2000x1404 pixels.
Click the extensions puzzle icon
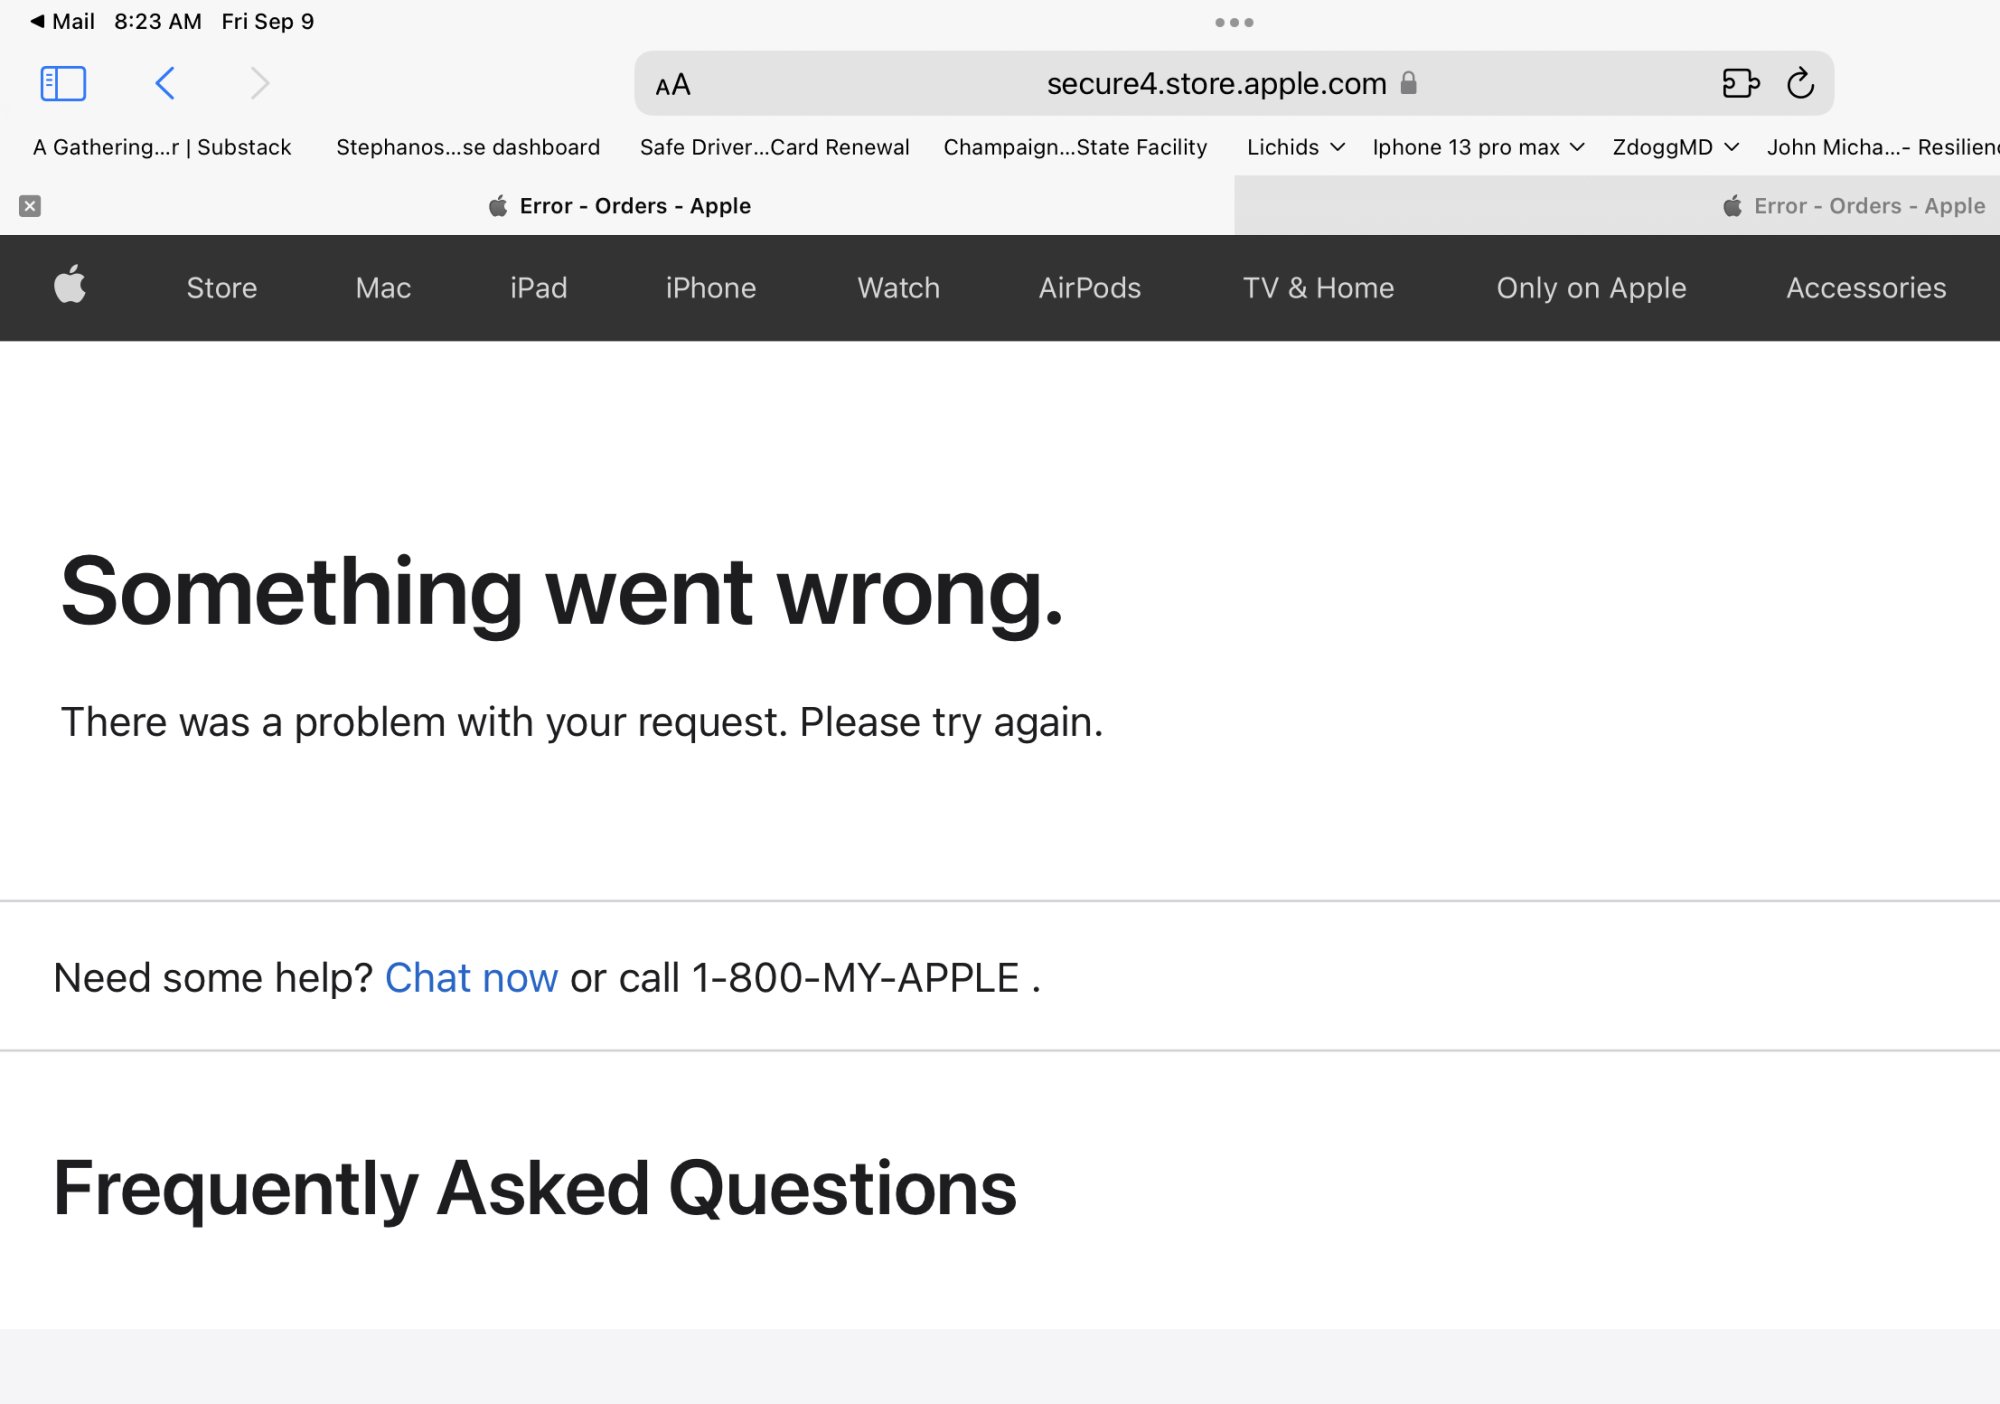point(1740,83)
